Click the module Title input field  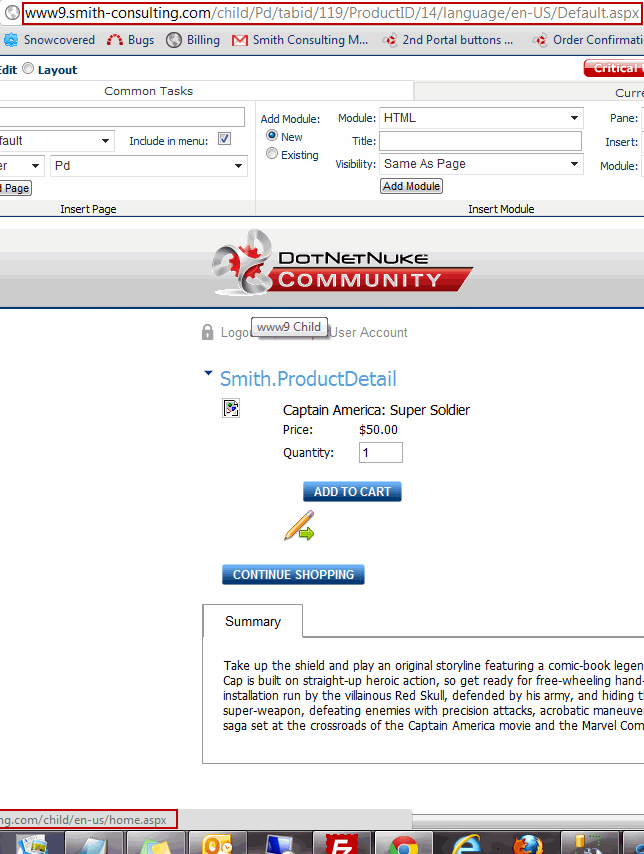pos(481,141)
